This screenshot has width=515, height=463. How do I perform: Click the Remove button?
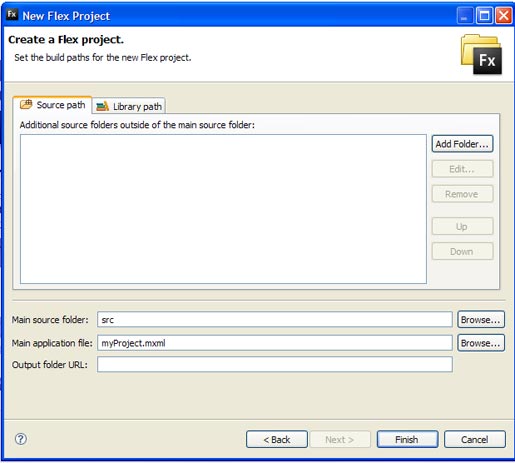tap(462, 194)
